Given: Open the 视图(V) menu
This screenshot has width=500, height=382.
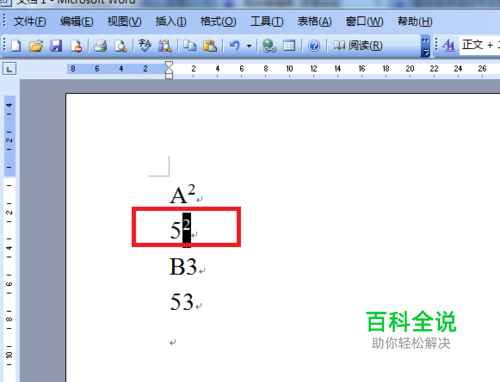Looking at the screenshot, I should [x=124, y=22].
